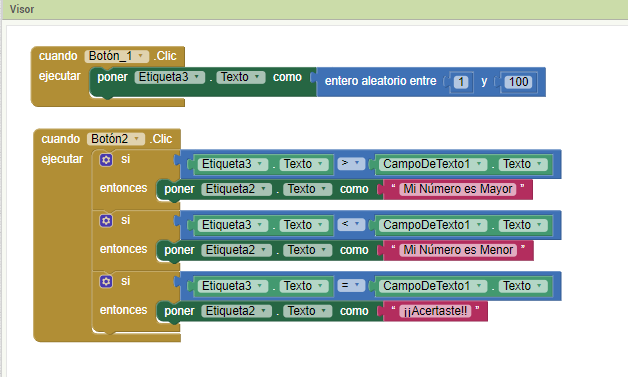Image resolution: width=628 pixels, height=377 pixels.
Task: Edit the text 'Mi Número es Menor'
Action: (x=458, y=250)
